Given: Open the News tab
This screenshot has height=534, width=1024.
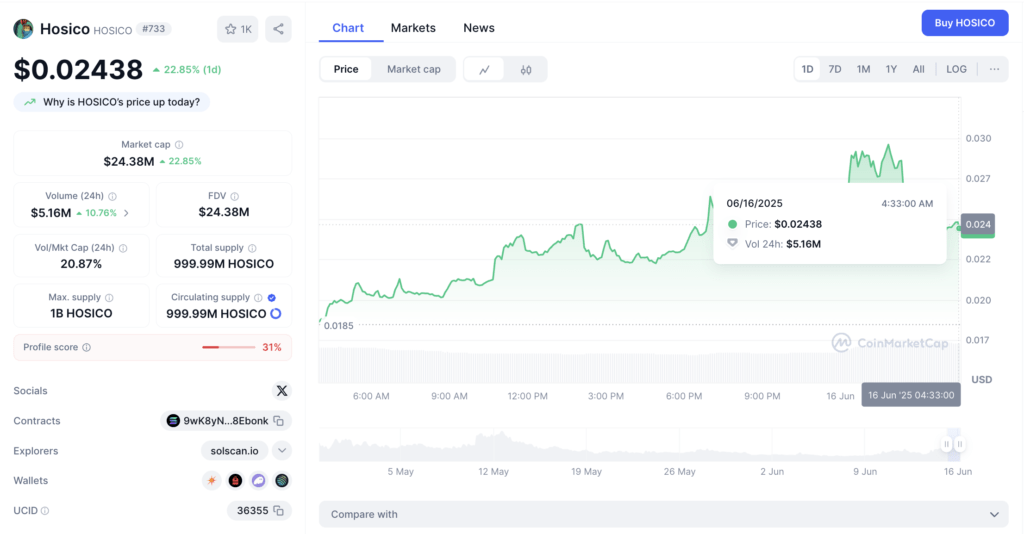Looking at the screenshot, I should tap(479, 28).
